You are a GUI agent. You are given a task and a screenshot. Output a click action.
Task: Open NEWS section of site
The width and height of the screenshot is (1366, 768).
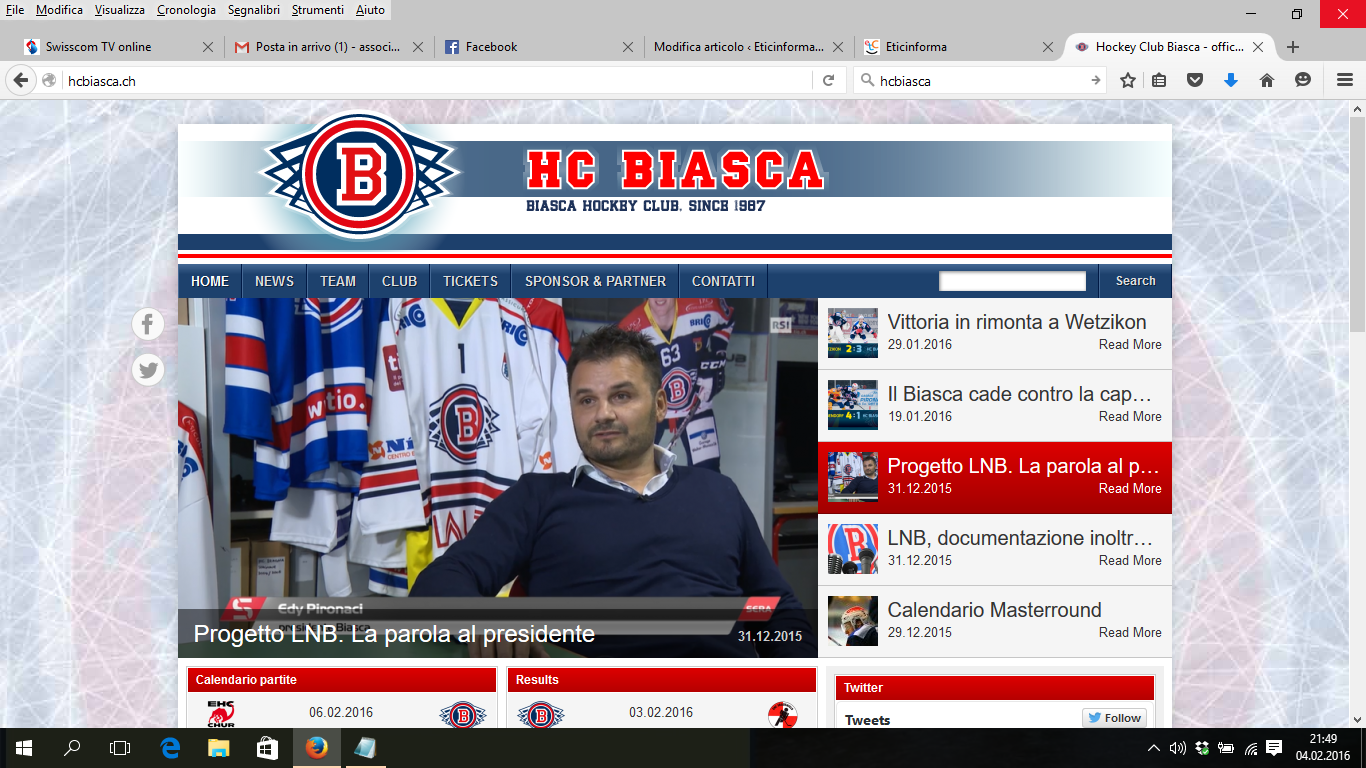274,281
